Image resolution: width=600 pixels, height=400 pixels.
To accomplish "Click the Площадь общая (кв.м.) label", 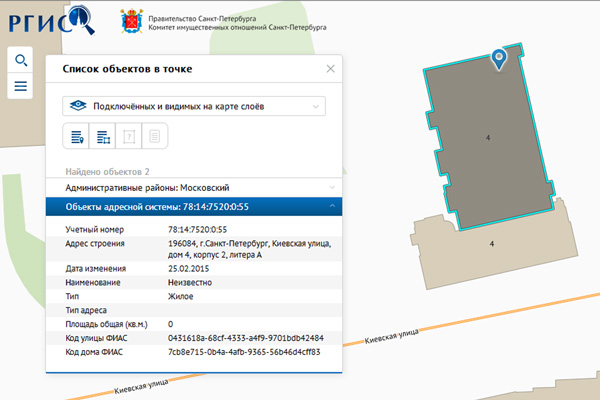I will 106,324.
